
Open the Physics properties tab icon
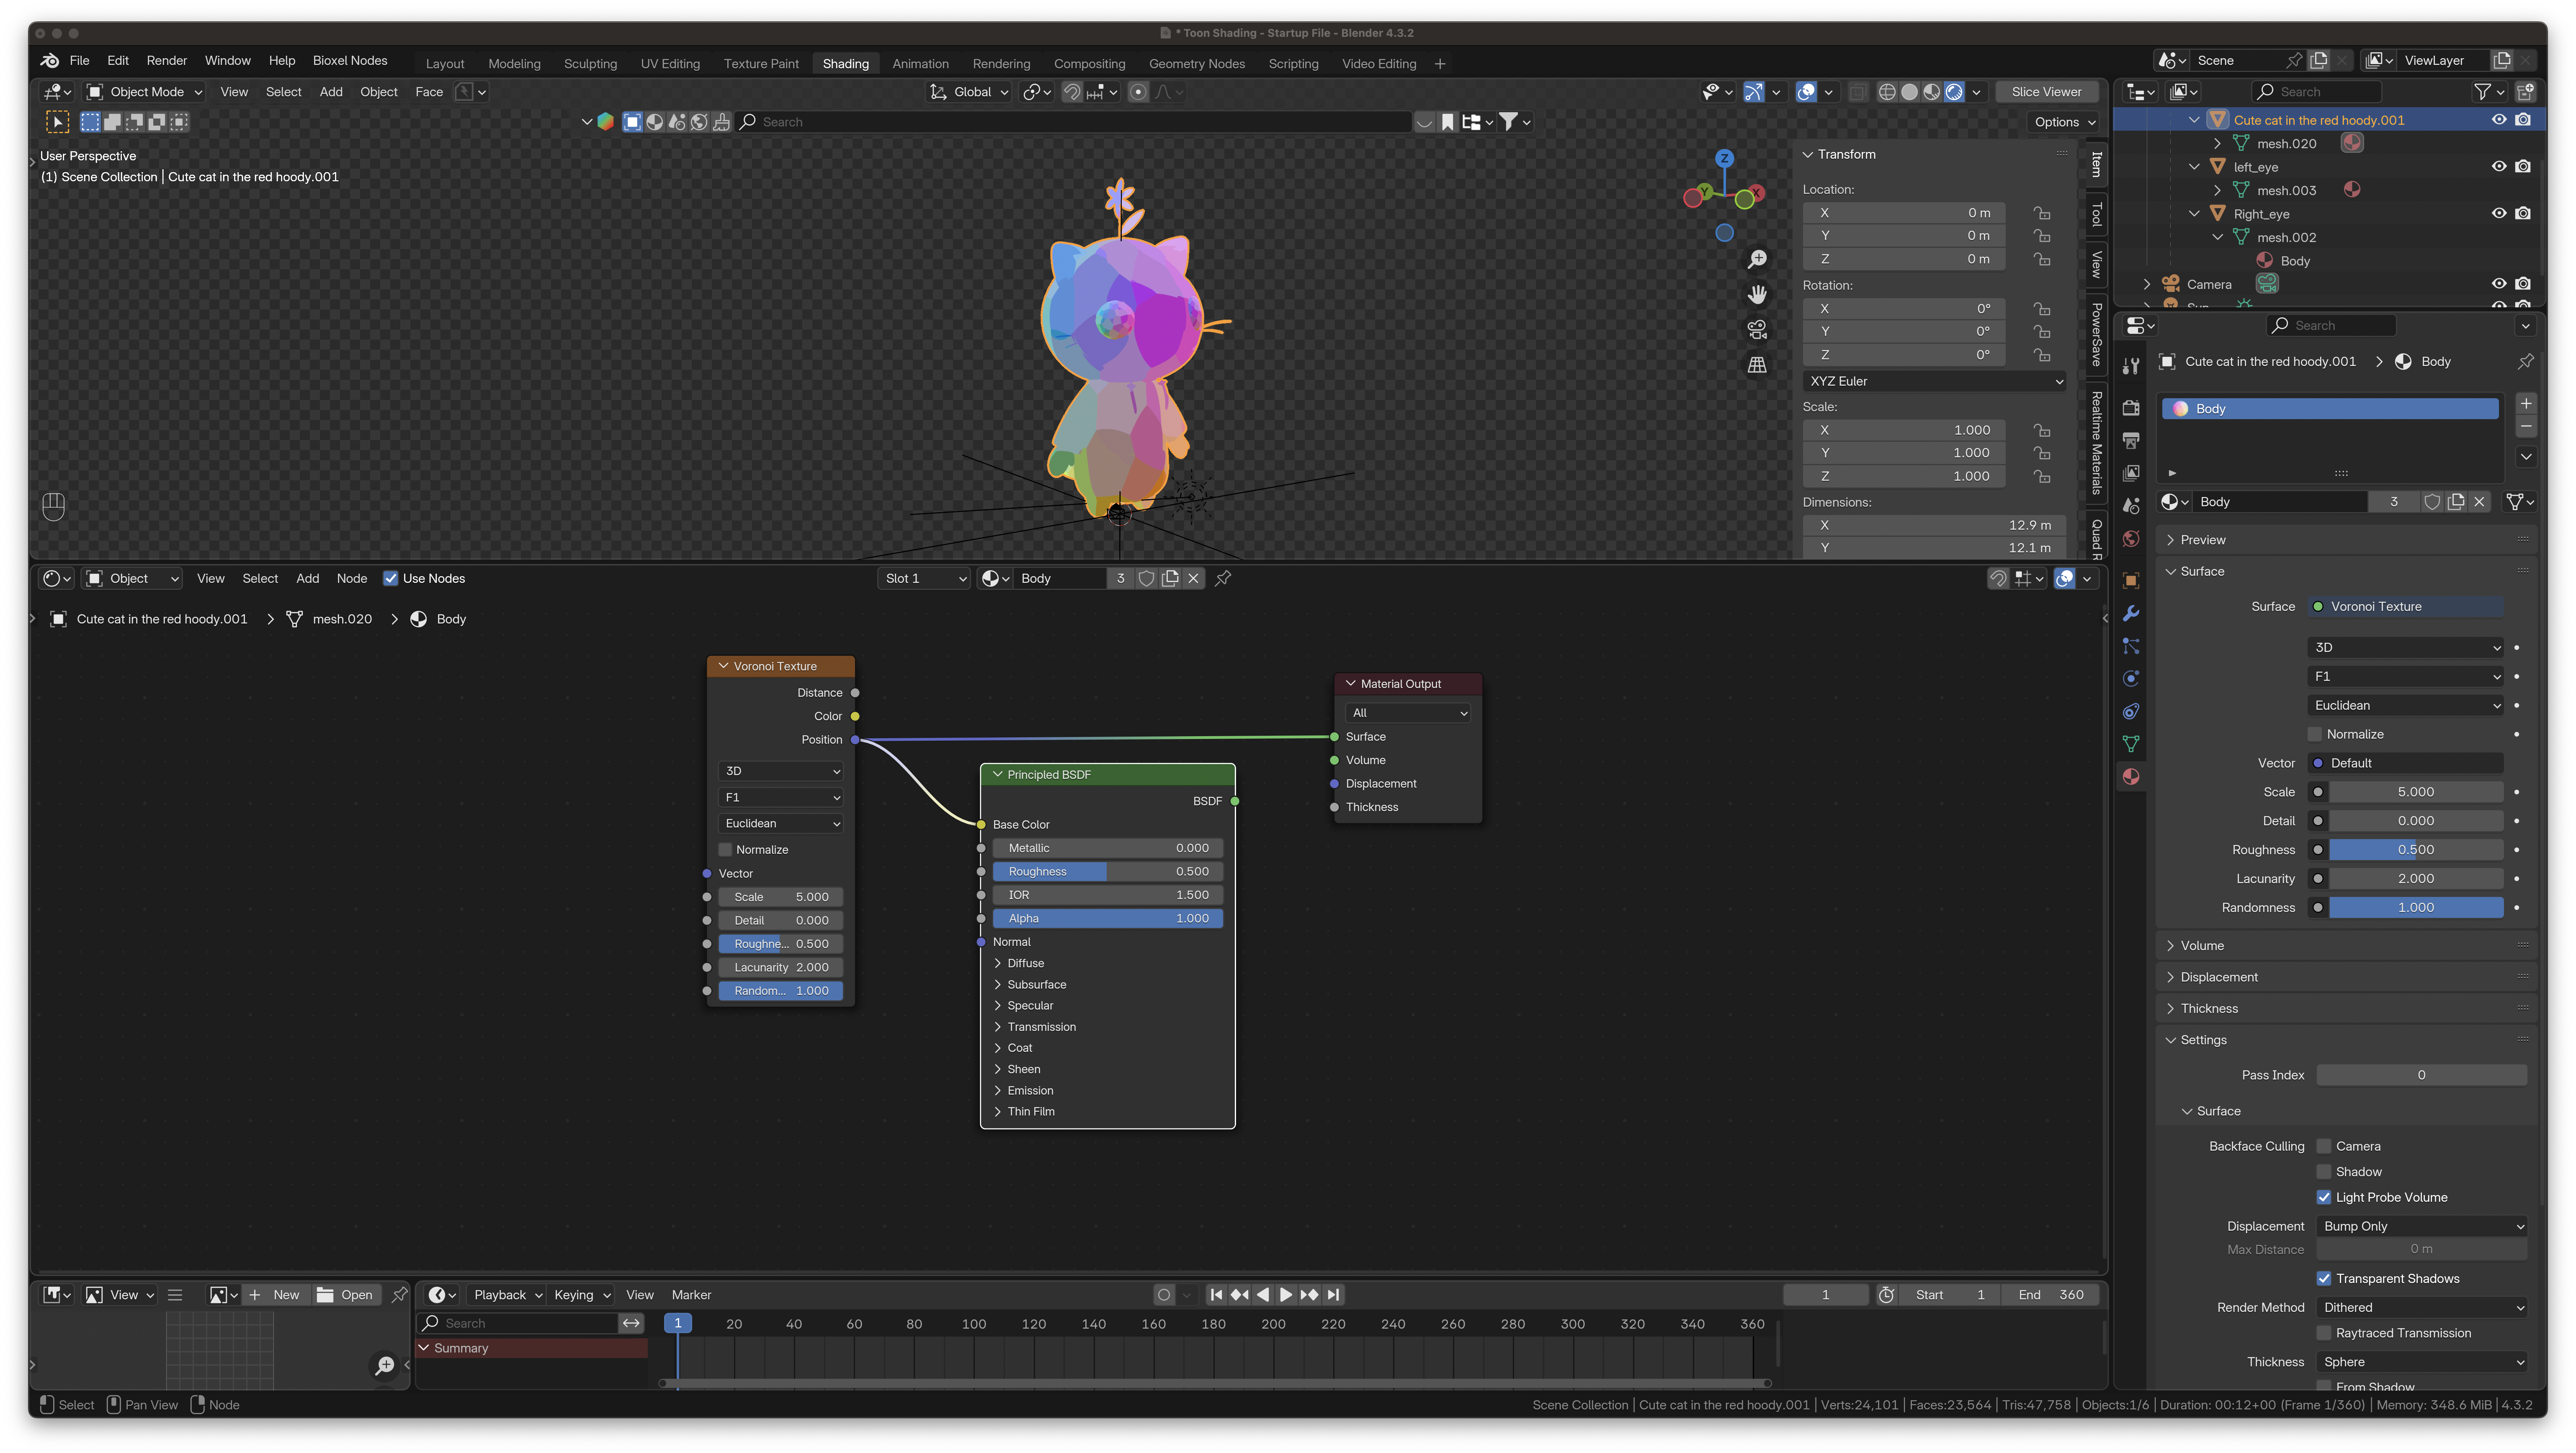[x=2131, y=679]
